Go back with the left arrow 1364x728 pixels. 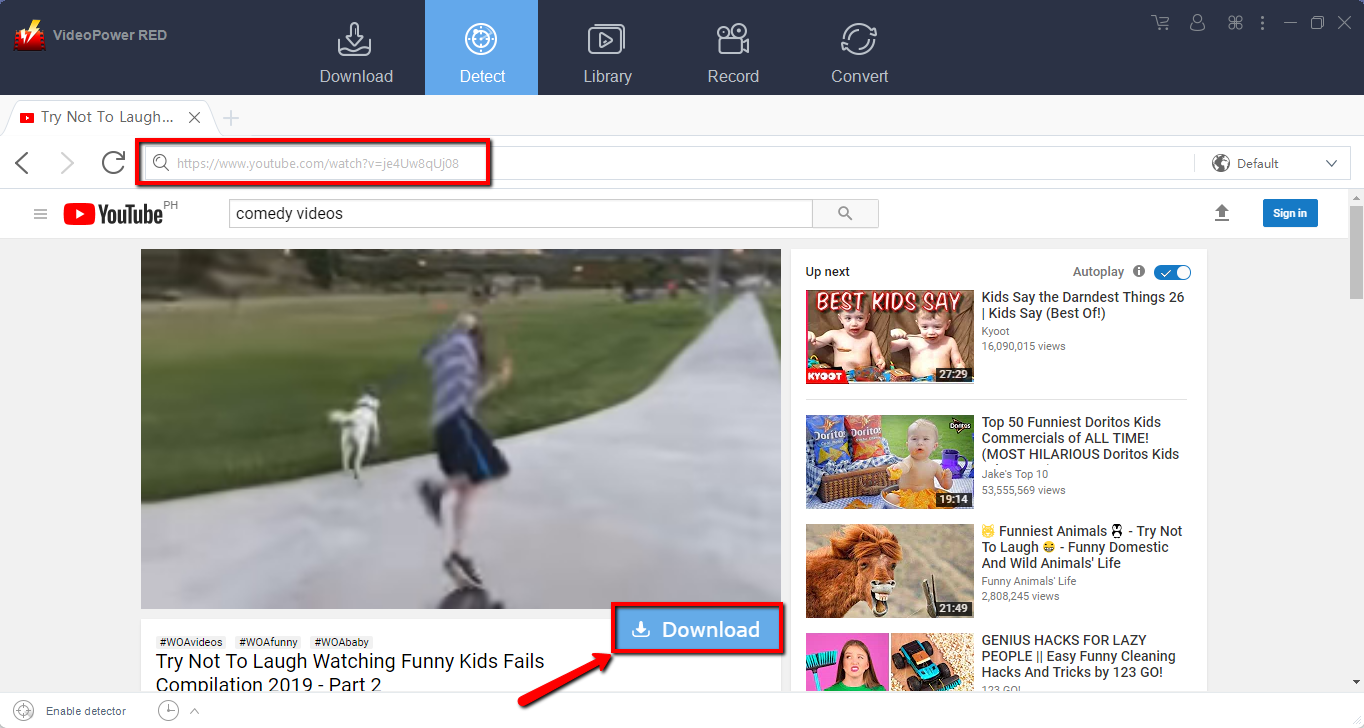coord(23,163)
